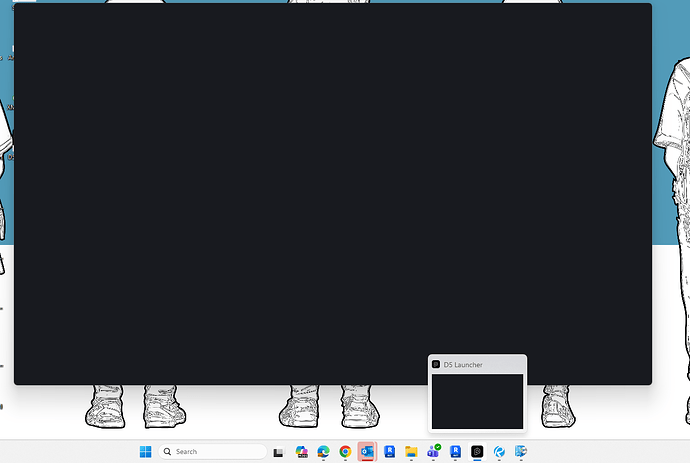
Task: Open Microsoft Edge from the taskbar
Action: 323,452
